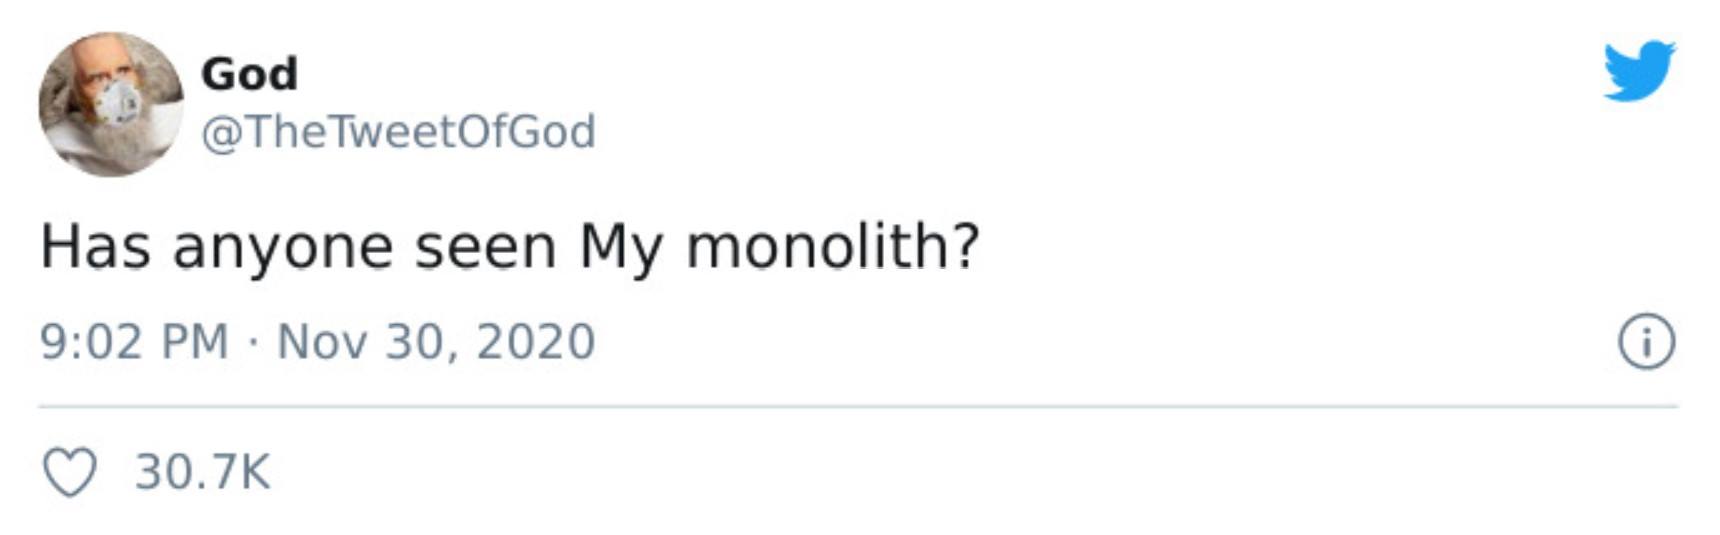Viewport: 1720px width, 535px height.
Task: Click the horizontal divider below the timestamp
Action: click(858, 407)
